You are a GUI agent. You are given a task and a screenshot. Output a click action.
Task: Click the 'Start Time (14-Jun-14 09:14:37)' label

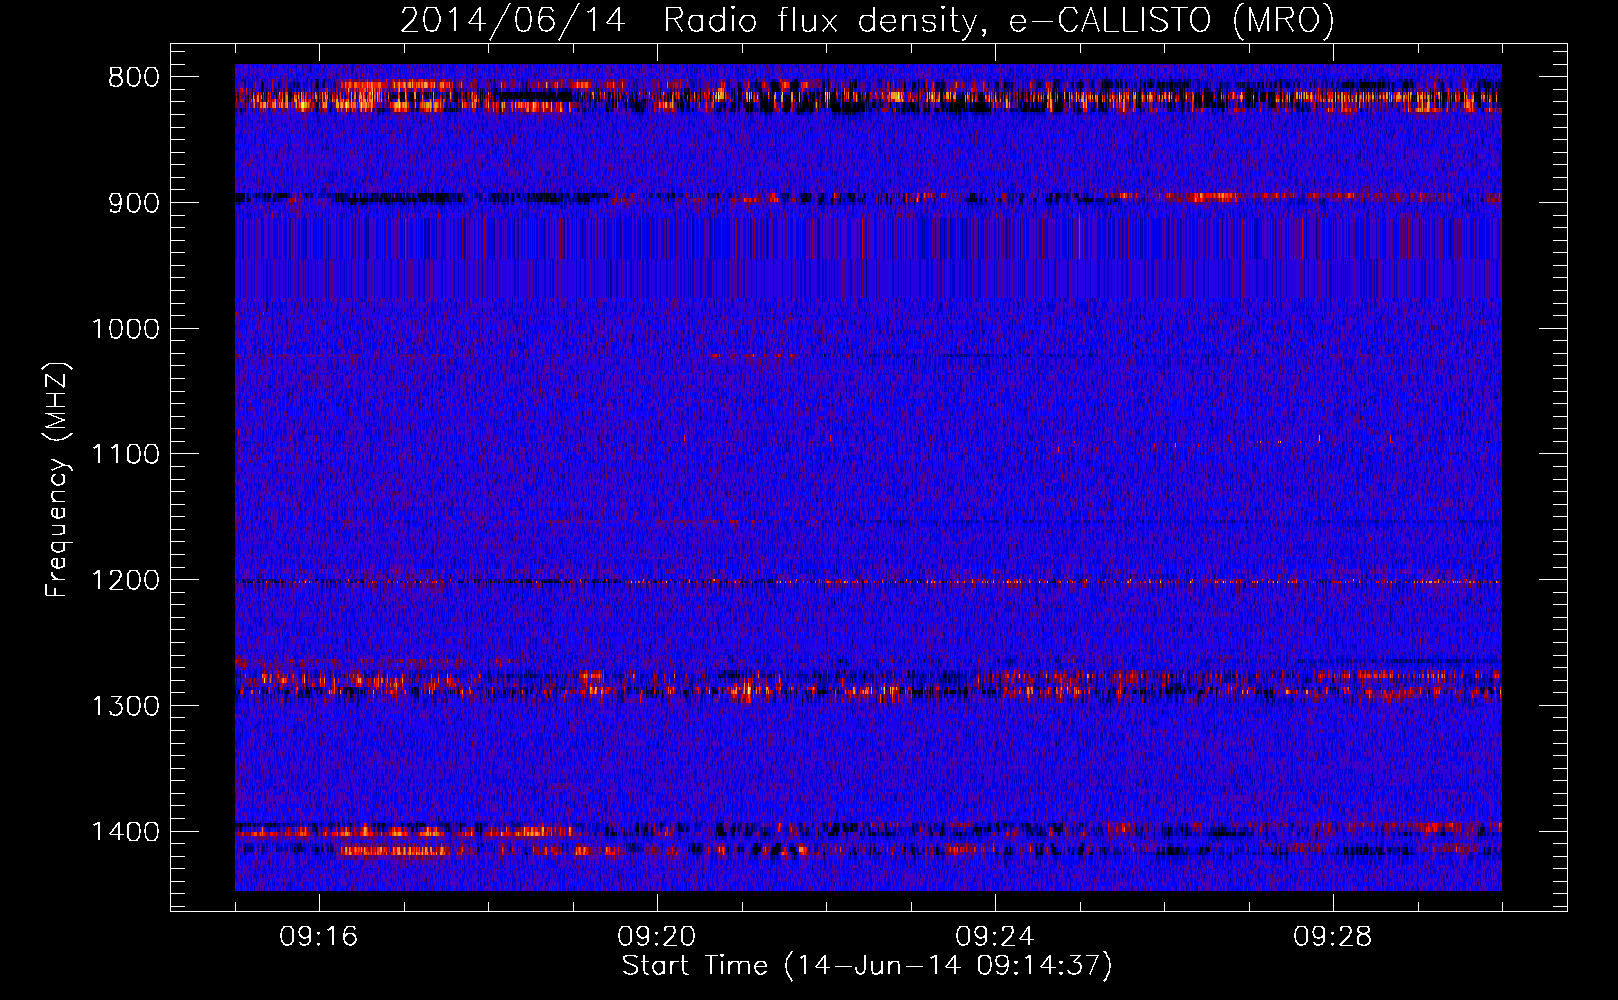[867, 966]
